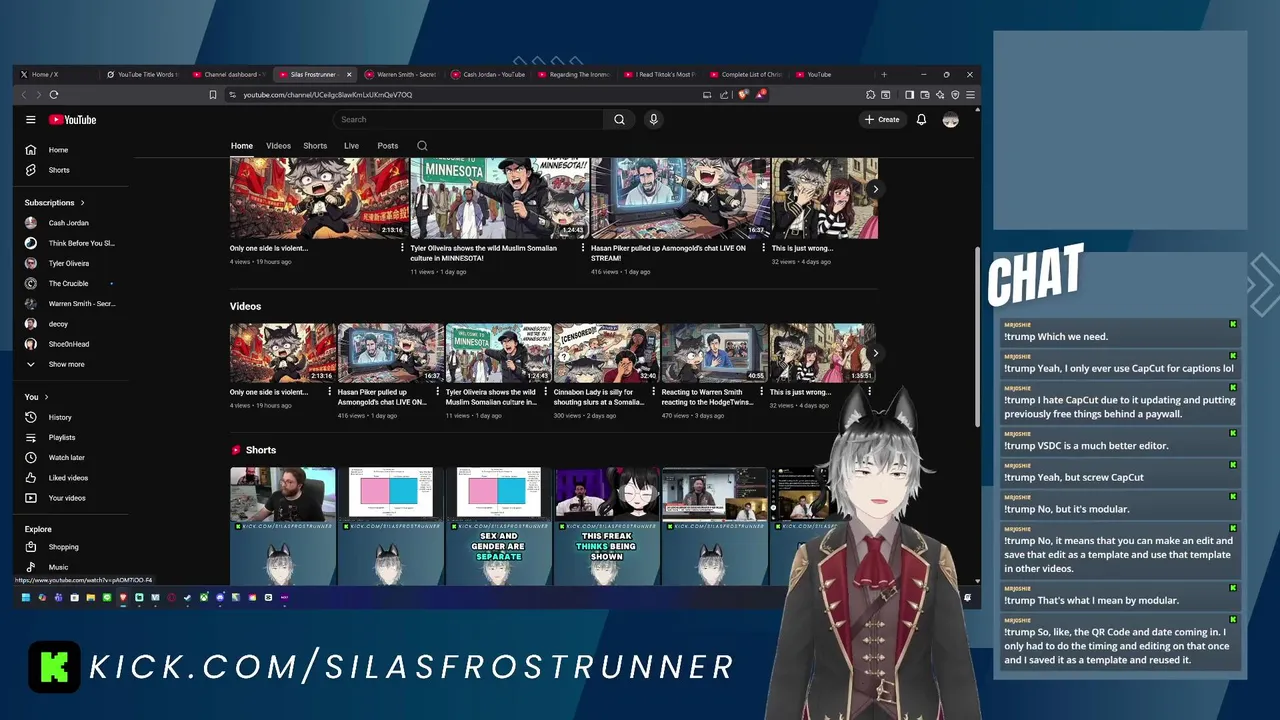
Task: Click the Create button
Action: 882,120
